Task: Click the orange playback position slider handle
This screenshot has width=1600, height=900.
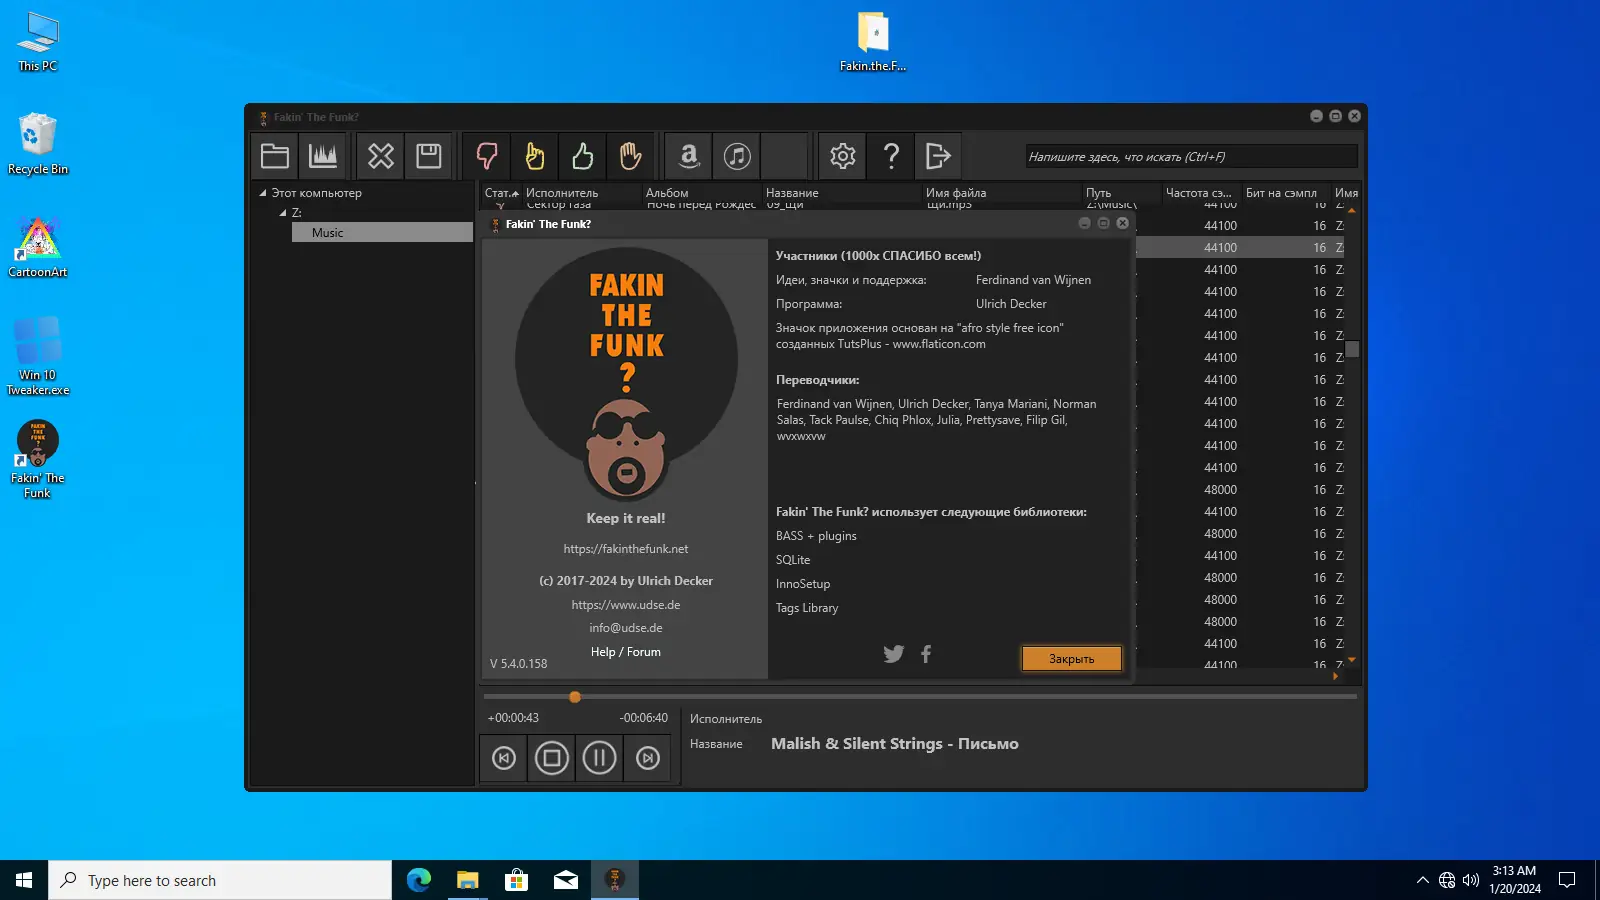Action: coord(575,697)
